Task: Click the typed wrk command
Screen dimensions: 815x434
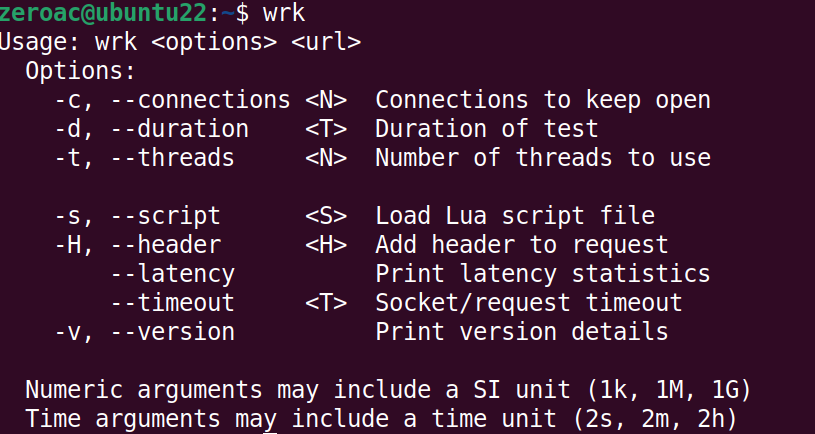Action: [284, 14]
